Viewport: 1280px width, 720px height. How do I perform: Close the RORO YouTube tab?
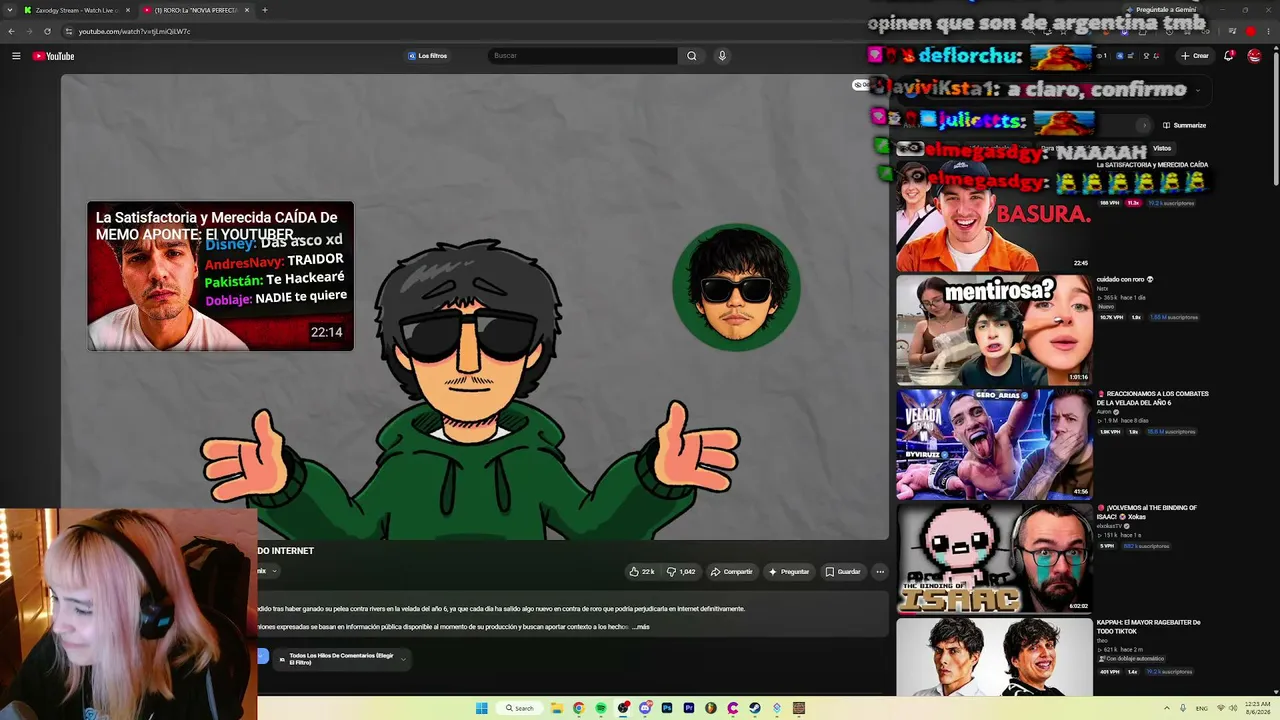(x=247, y=10)
